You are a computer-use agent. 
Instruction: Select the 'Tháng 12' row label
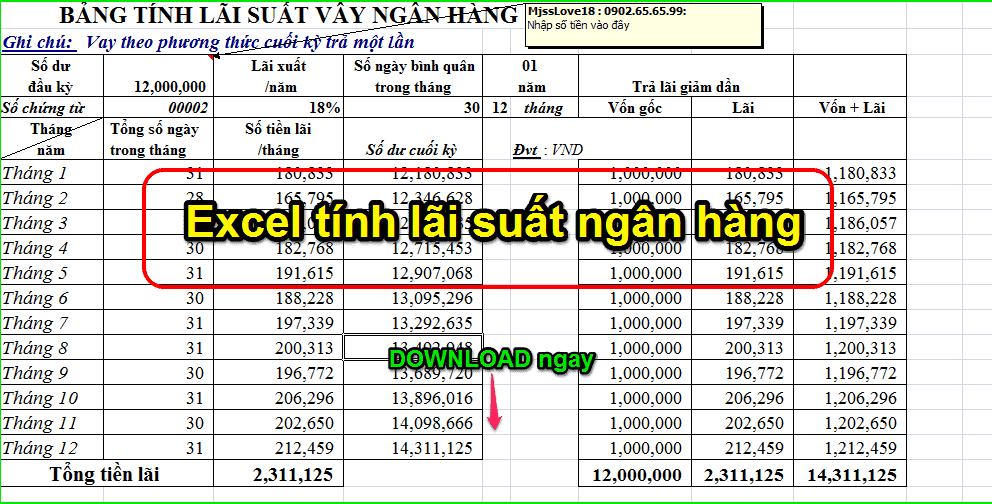point(40,448)
